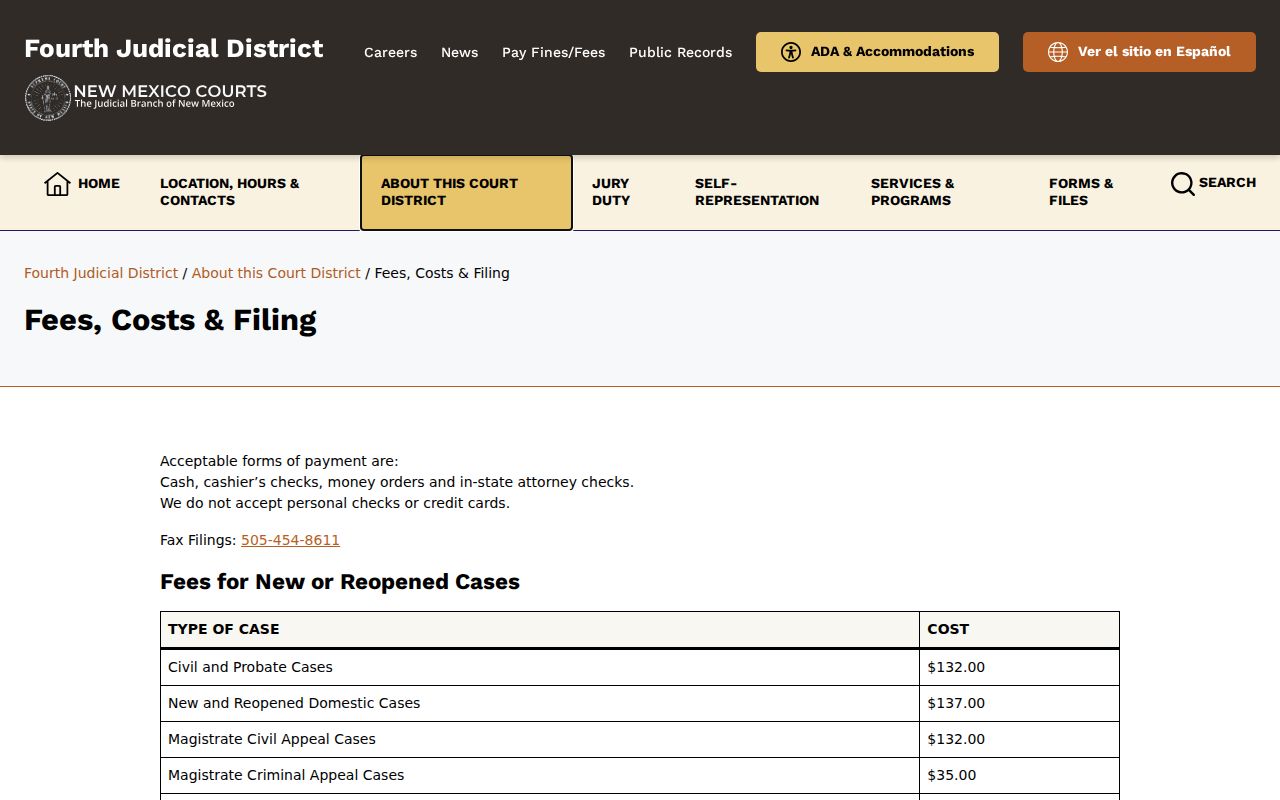Switch site to Español
This screenshot has height=800, width=1280.
1139,52
